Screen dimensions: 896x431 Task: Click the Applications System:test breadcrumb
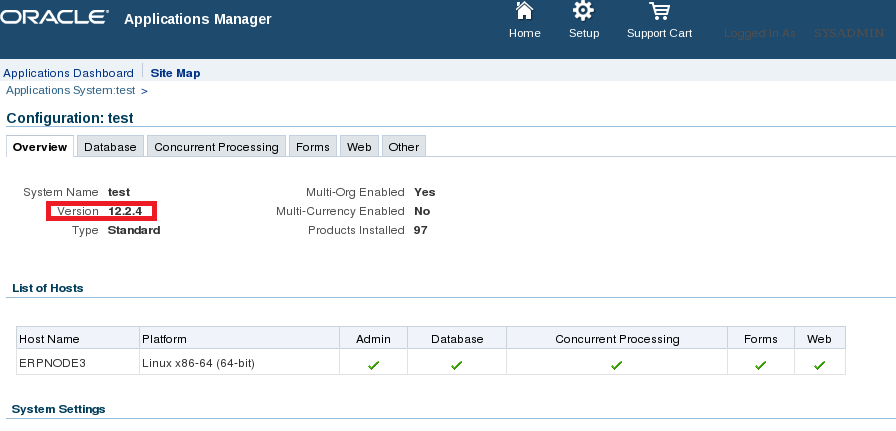click(71, 90)
